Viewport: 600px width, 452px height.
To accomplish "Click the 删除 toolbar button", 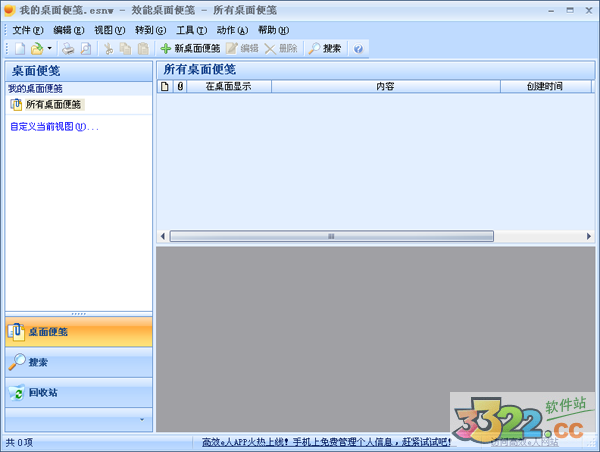I will coord(281,49).
